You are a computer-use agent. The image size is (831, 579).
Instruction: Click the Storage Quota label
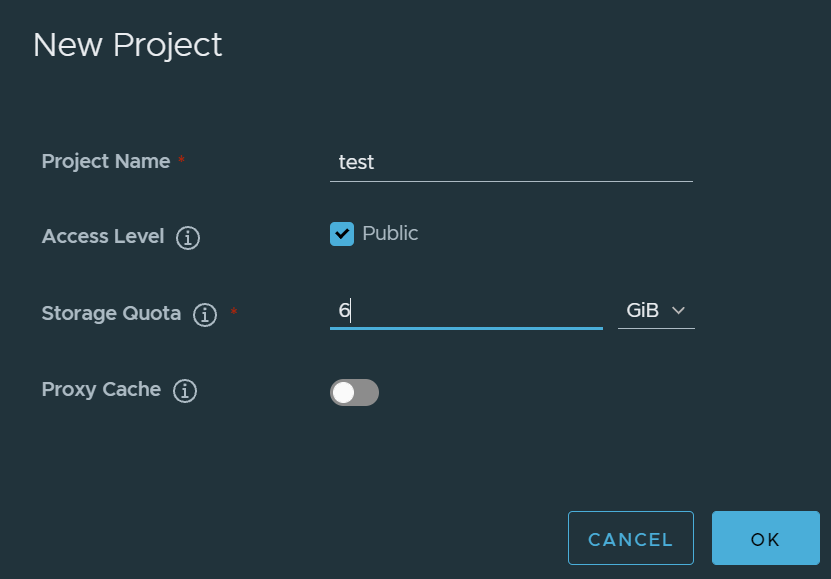tap(111, 313)
